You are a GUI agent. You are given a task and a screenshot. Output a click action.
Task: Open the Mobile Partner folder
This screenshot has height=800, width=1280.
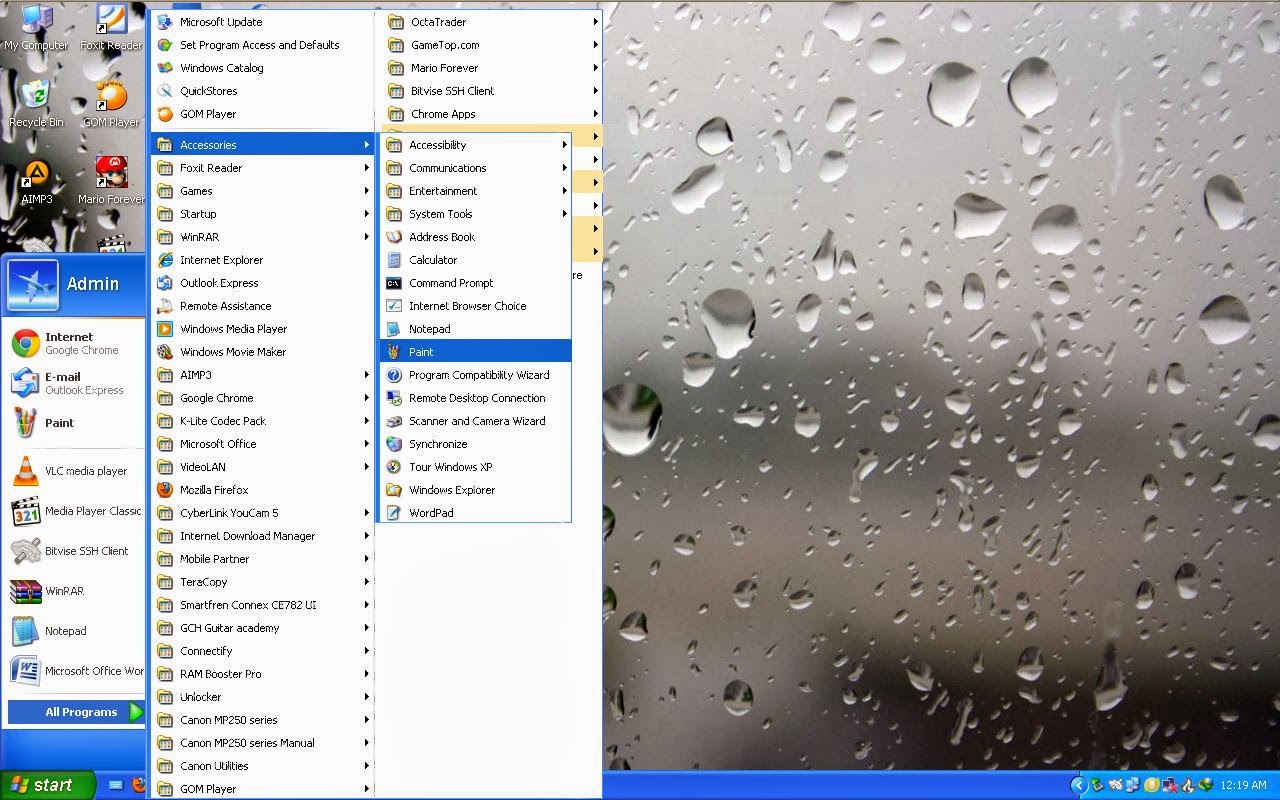262,559
